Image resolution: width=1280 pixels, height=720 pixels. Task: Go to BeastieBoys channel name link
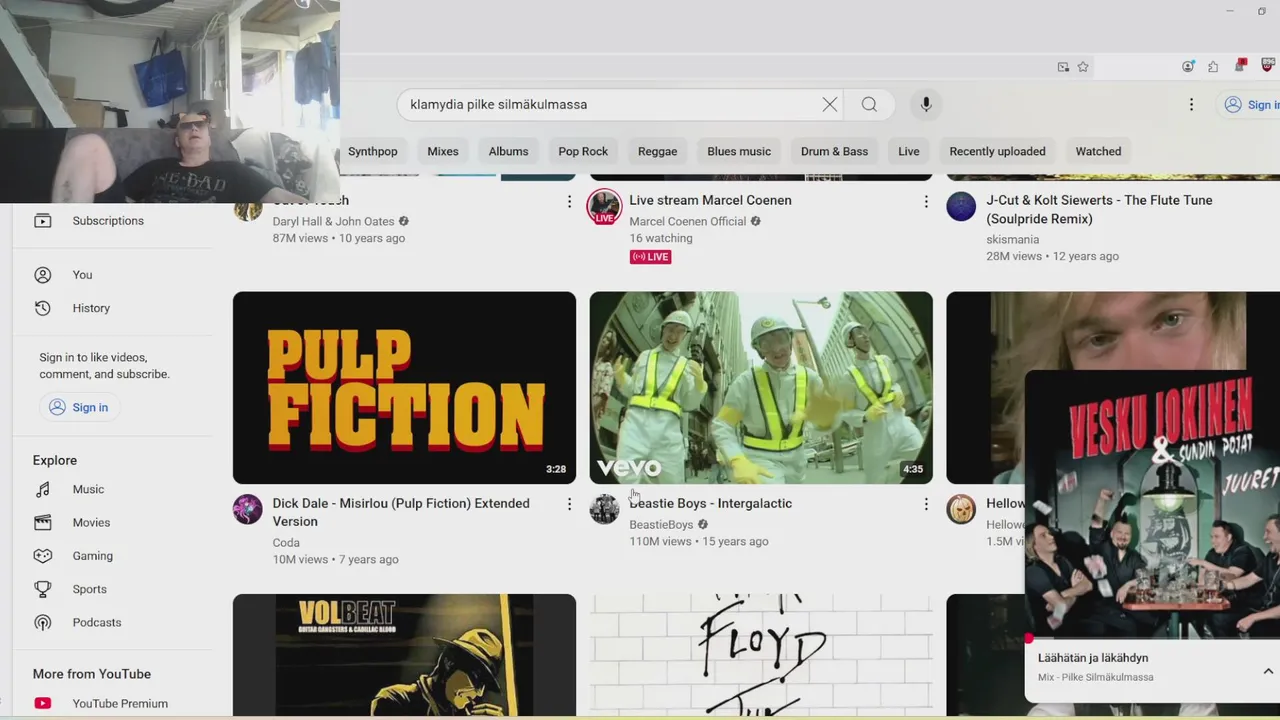tap(661, 524)
